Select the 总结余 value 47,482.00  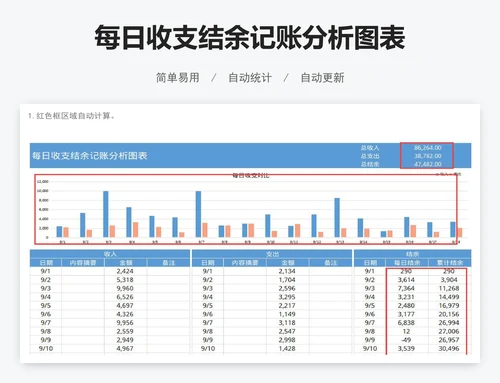pyautogui.click(x=428, y=164)
